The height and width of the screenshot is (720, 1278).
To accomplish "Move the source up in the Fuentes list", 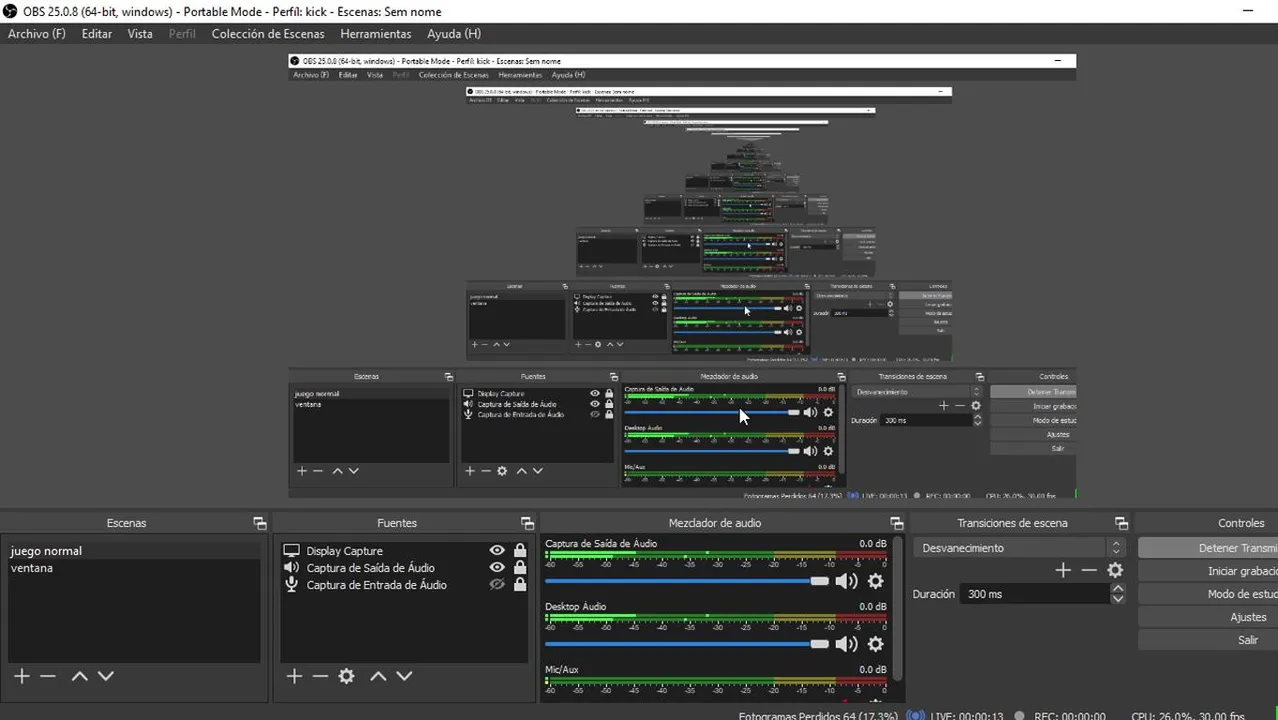I will click(x=378, y=676).
